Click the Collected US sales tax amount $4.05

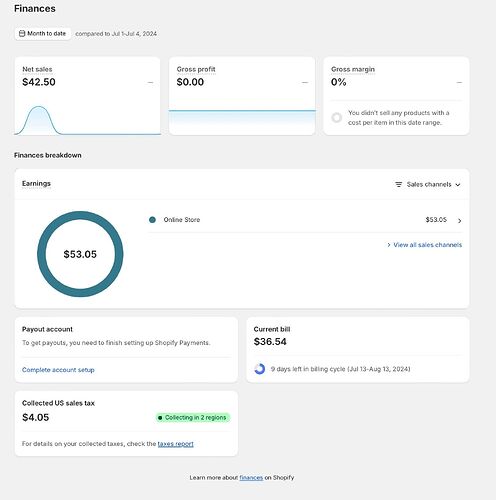[36, 417]
